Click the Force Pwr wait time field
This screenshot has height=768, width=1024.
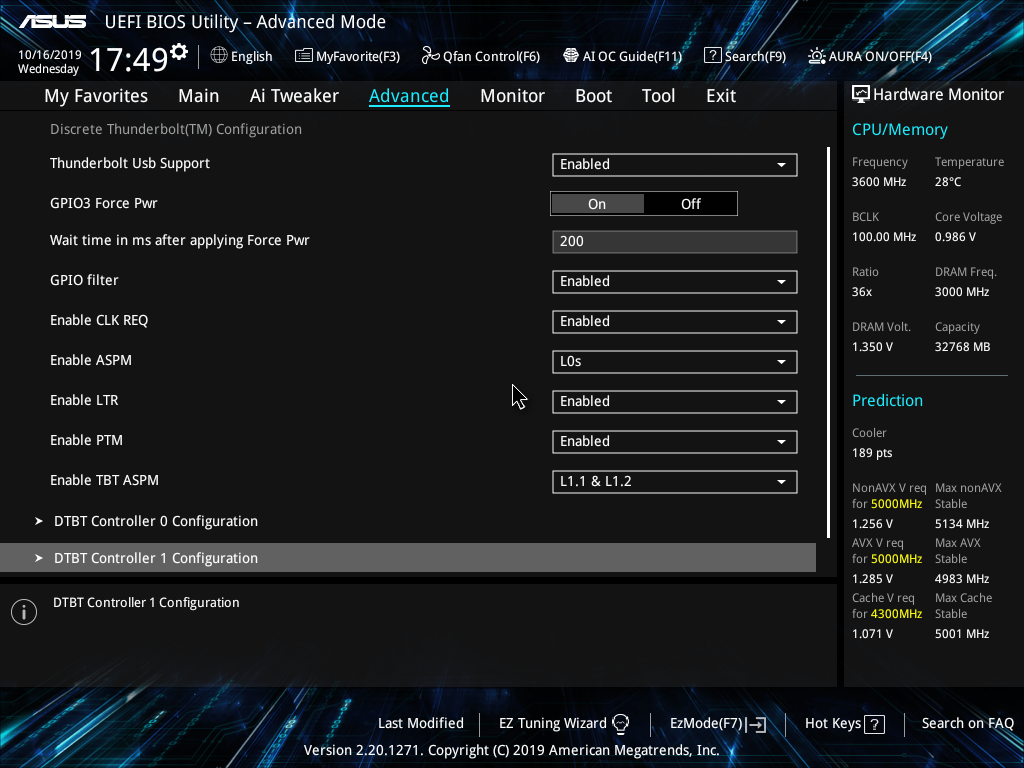(x=675, y=242)
